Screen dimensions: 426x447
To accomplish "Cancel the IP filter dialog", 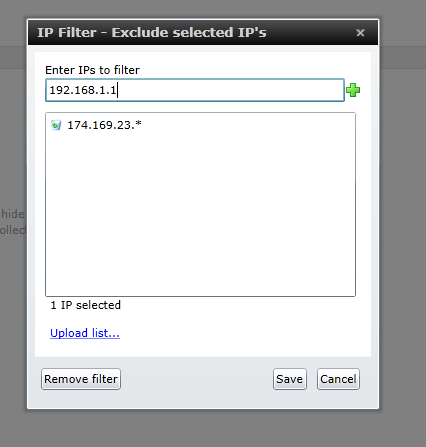I will pyautogui.click(x=338, y=379).
